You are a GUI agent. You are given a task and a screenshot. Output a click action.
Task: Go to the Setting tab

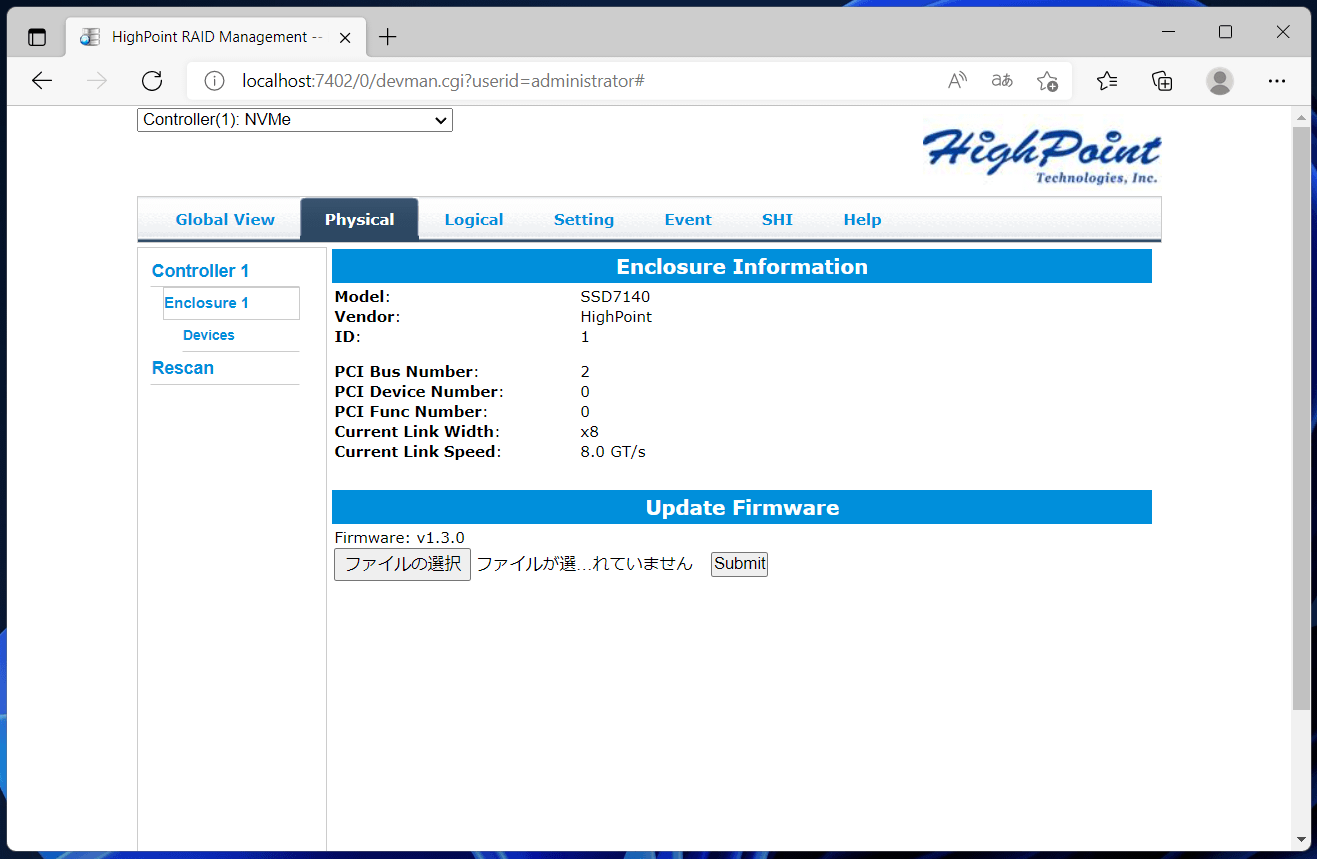(x=584, y=220)
